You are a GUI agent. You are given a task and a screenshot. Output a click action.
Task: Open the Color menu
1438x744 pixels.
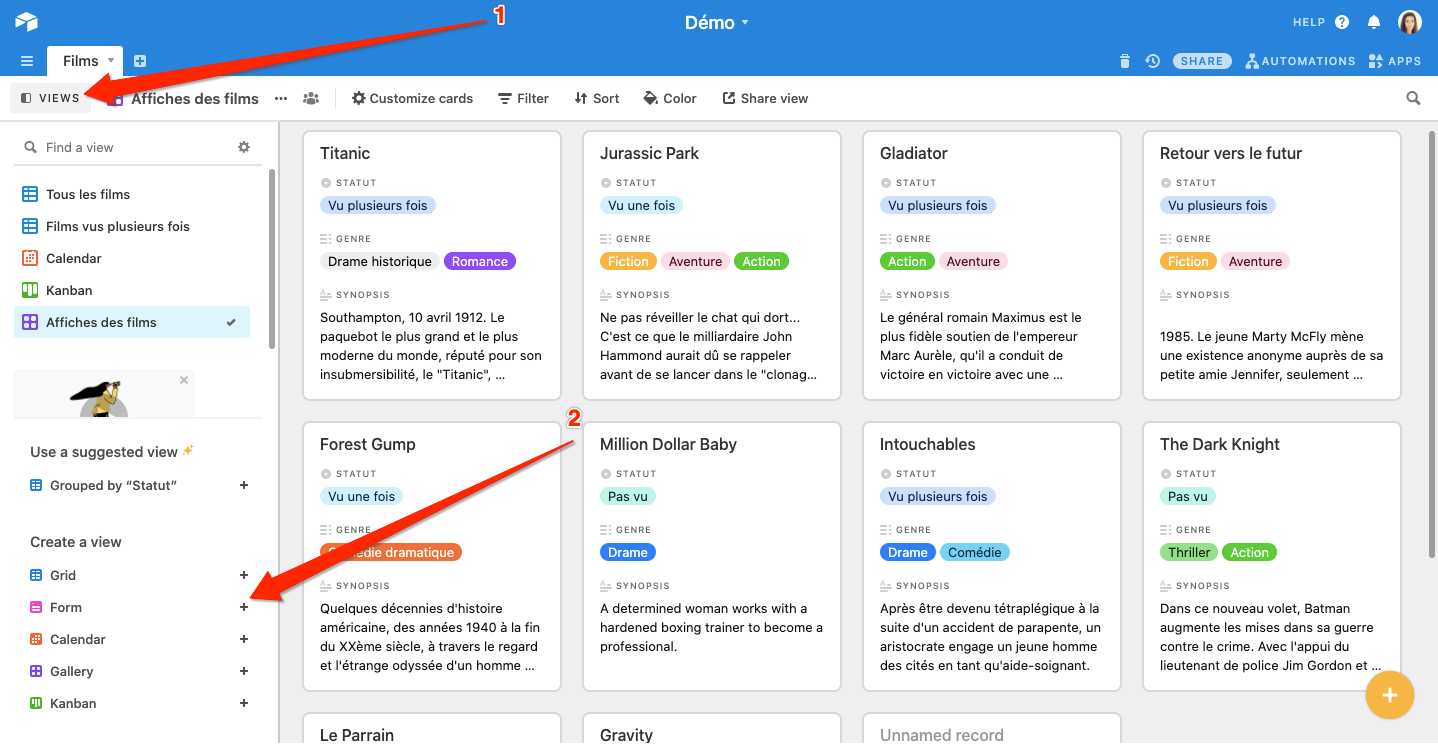click(670, 98)
